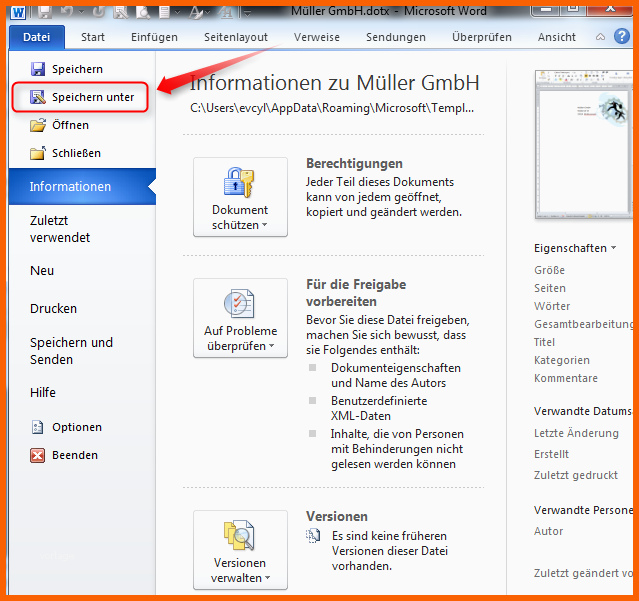Click the template file path C:\Users\evcyl\AppData

[332, 108]
